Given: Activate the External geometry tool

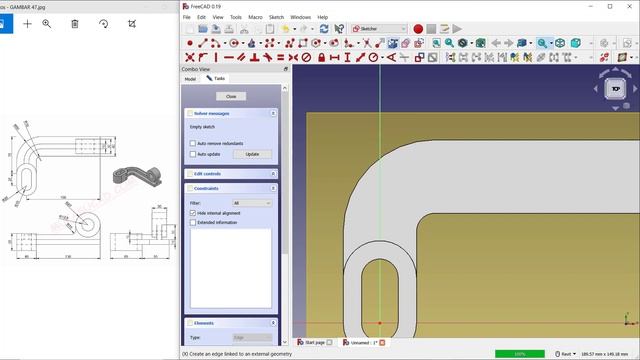Looking at the screenshot, I should tap(393, 43).
